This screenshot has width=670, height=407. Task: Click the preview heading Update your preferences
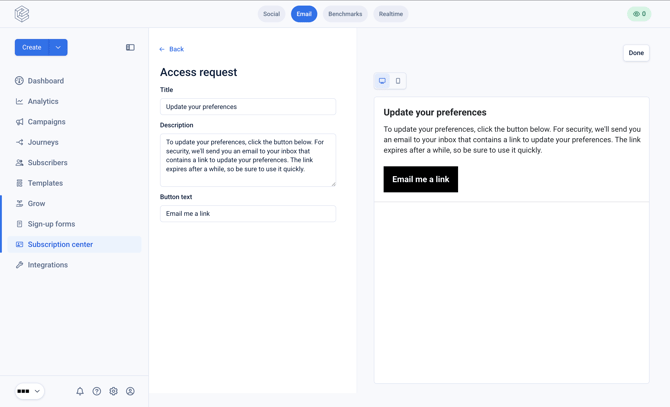pos(435,112)
